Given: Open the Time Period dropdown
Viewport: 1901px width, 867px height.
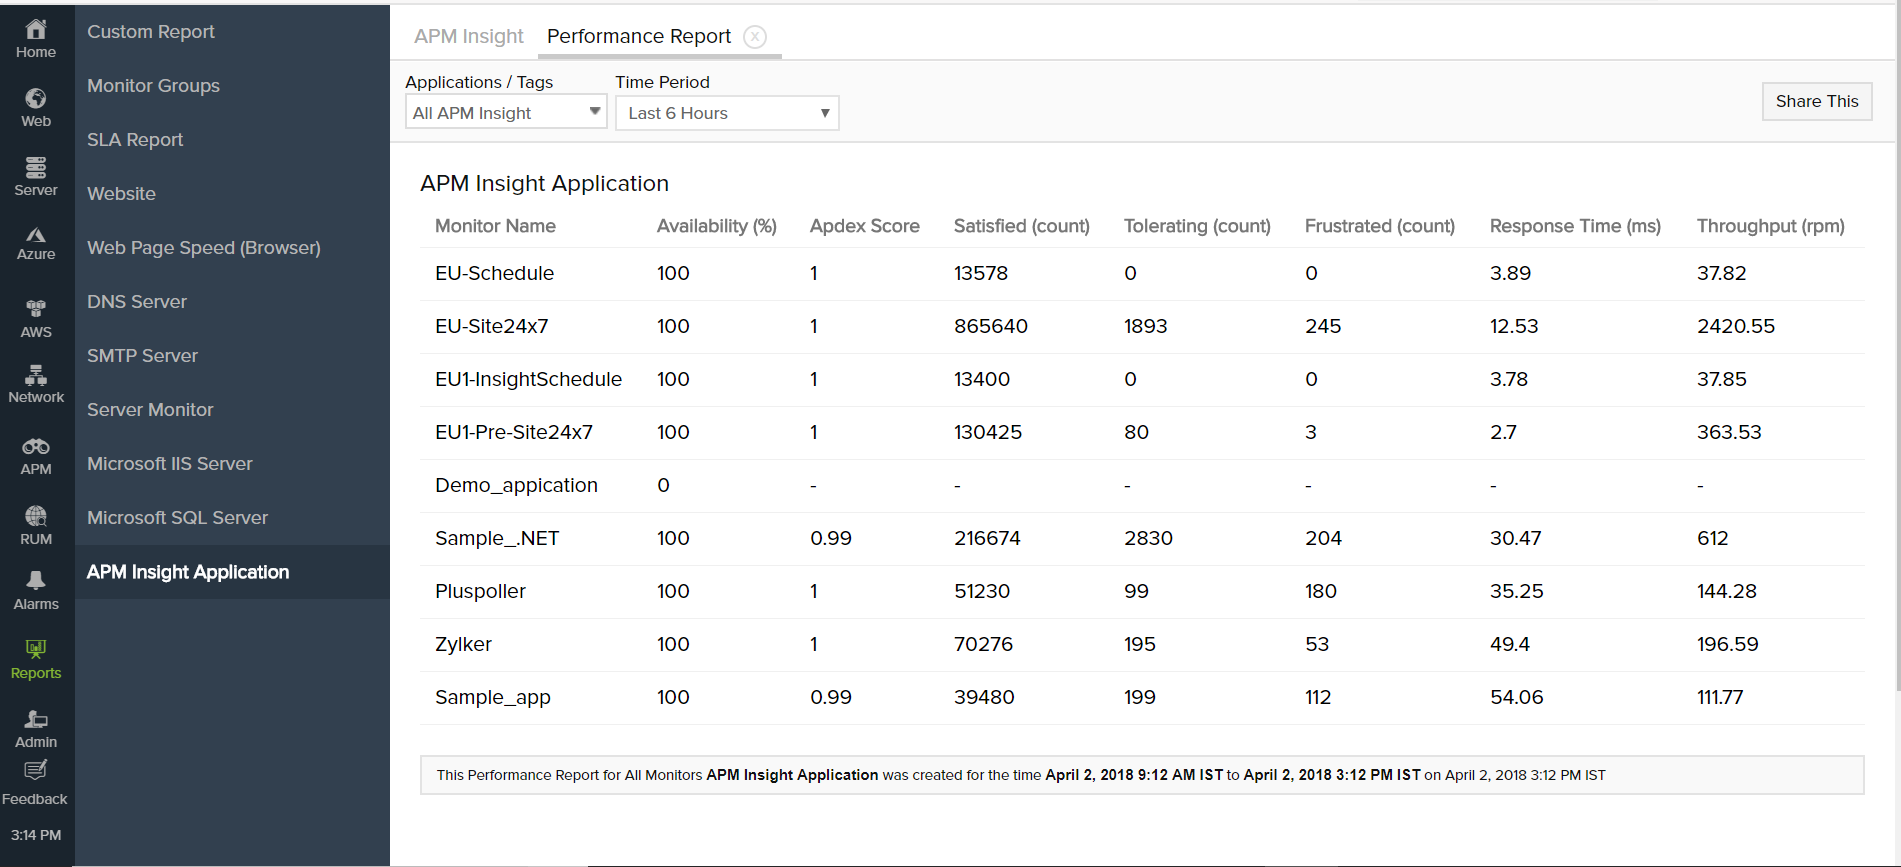Looking at the screenshot, I should [x=727, y=113].
